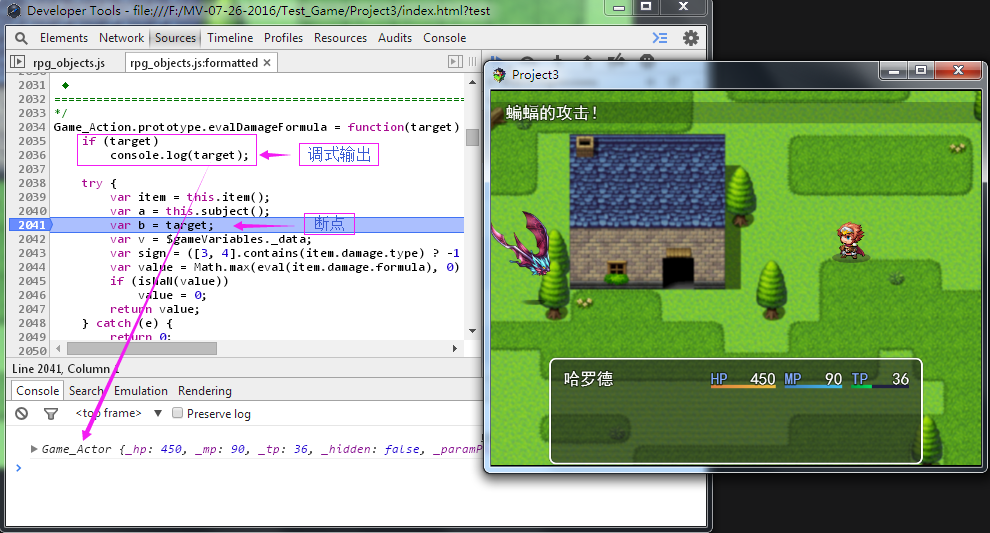The width and height of the screenshot is (990, 533).
Task: Open the Elements panel
Action: 64,38
